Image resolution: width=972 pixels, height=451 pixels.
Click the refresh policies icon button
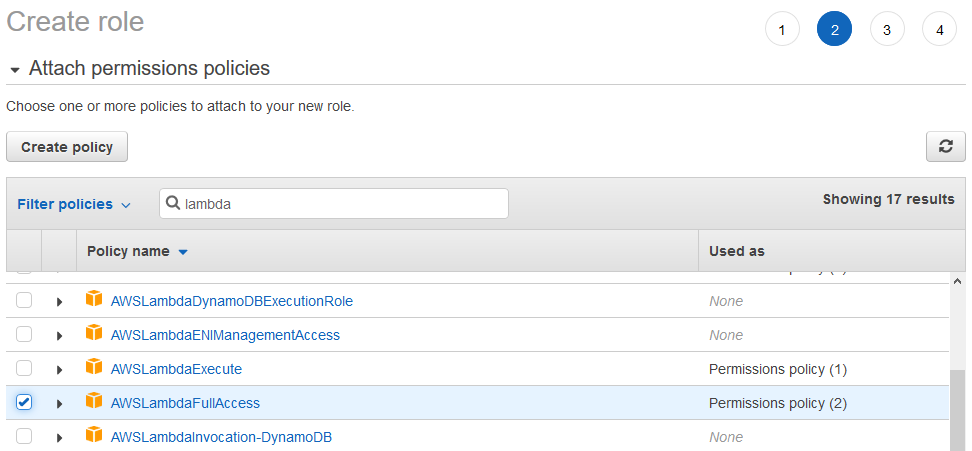tap(945, 147)
